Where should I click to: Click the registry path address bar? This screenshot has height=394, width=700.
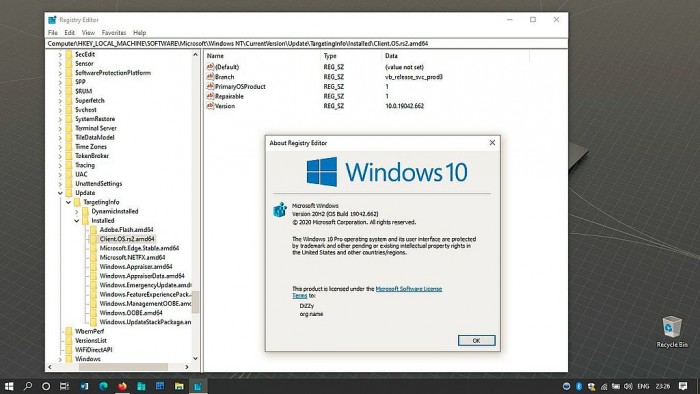pos(307,44)
